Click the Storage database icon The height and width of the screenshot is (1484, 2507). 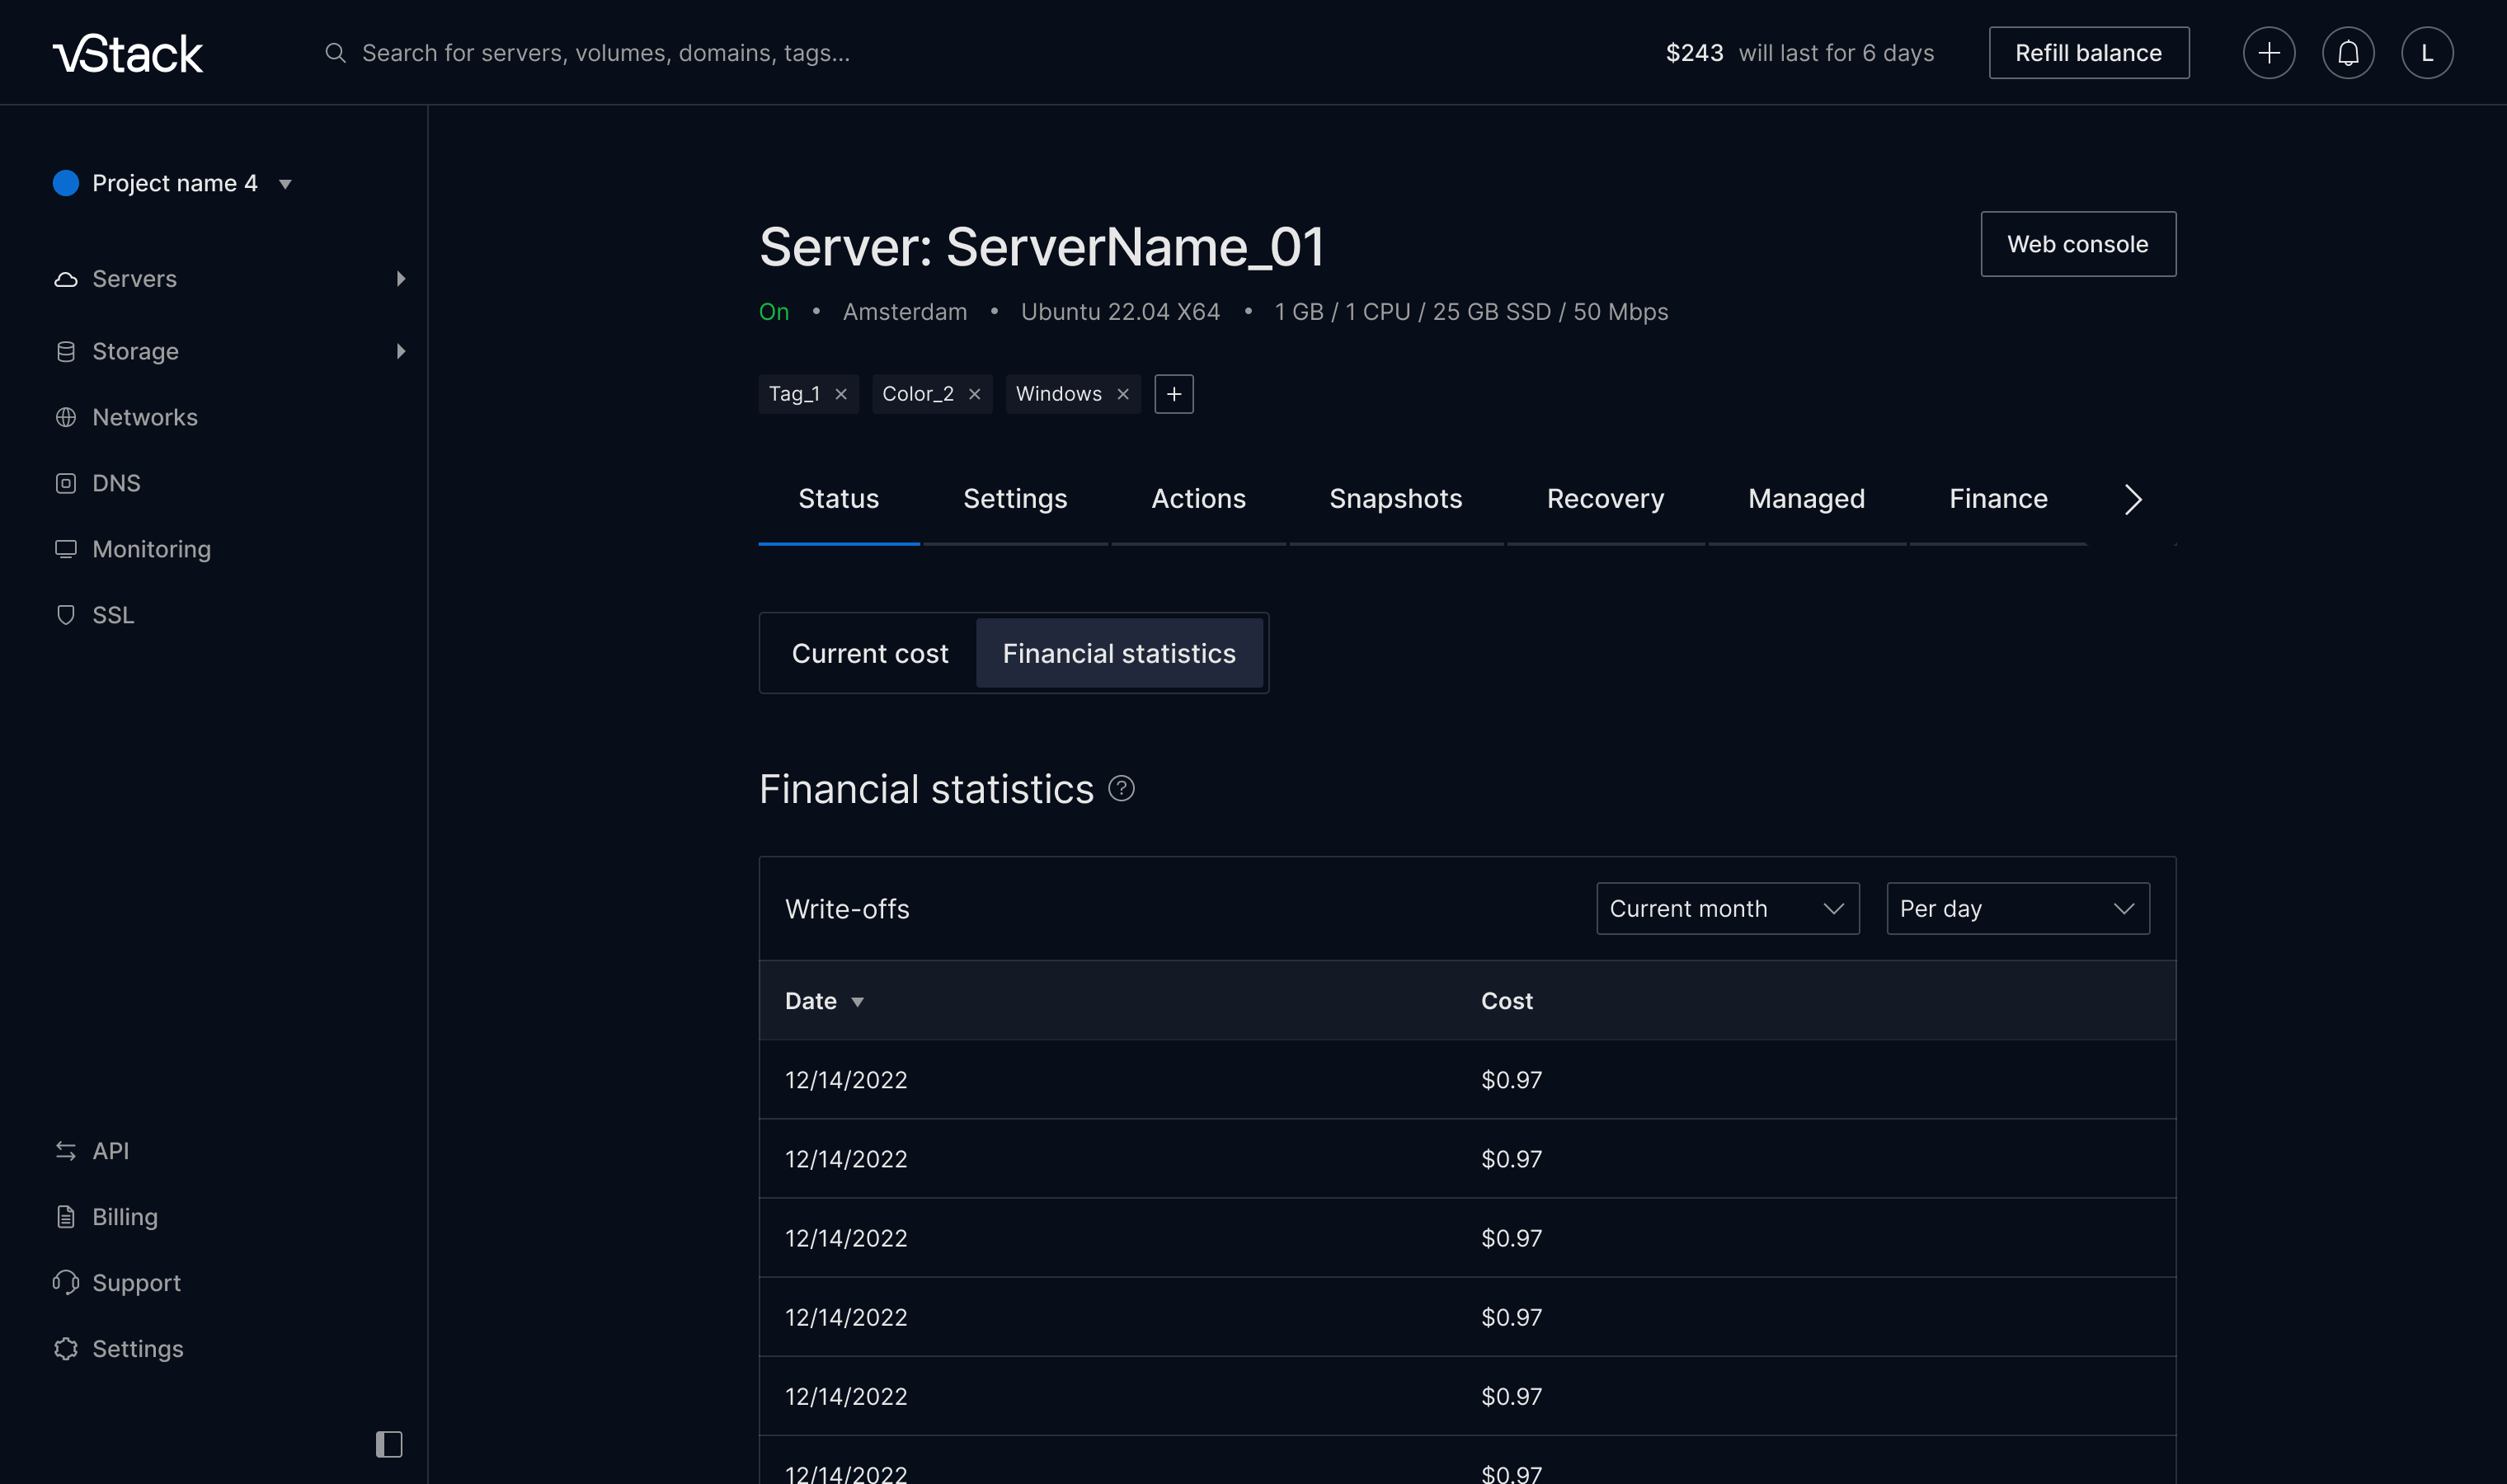[x=66, y=351]
